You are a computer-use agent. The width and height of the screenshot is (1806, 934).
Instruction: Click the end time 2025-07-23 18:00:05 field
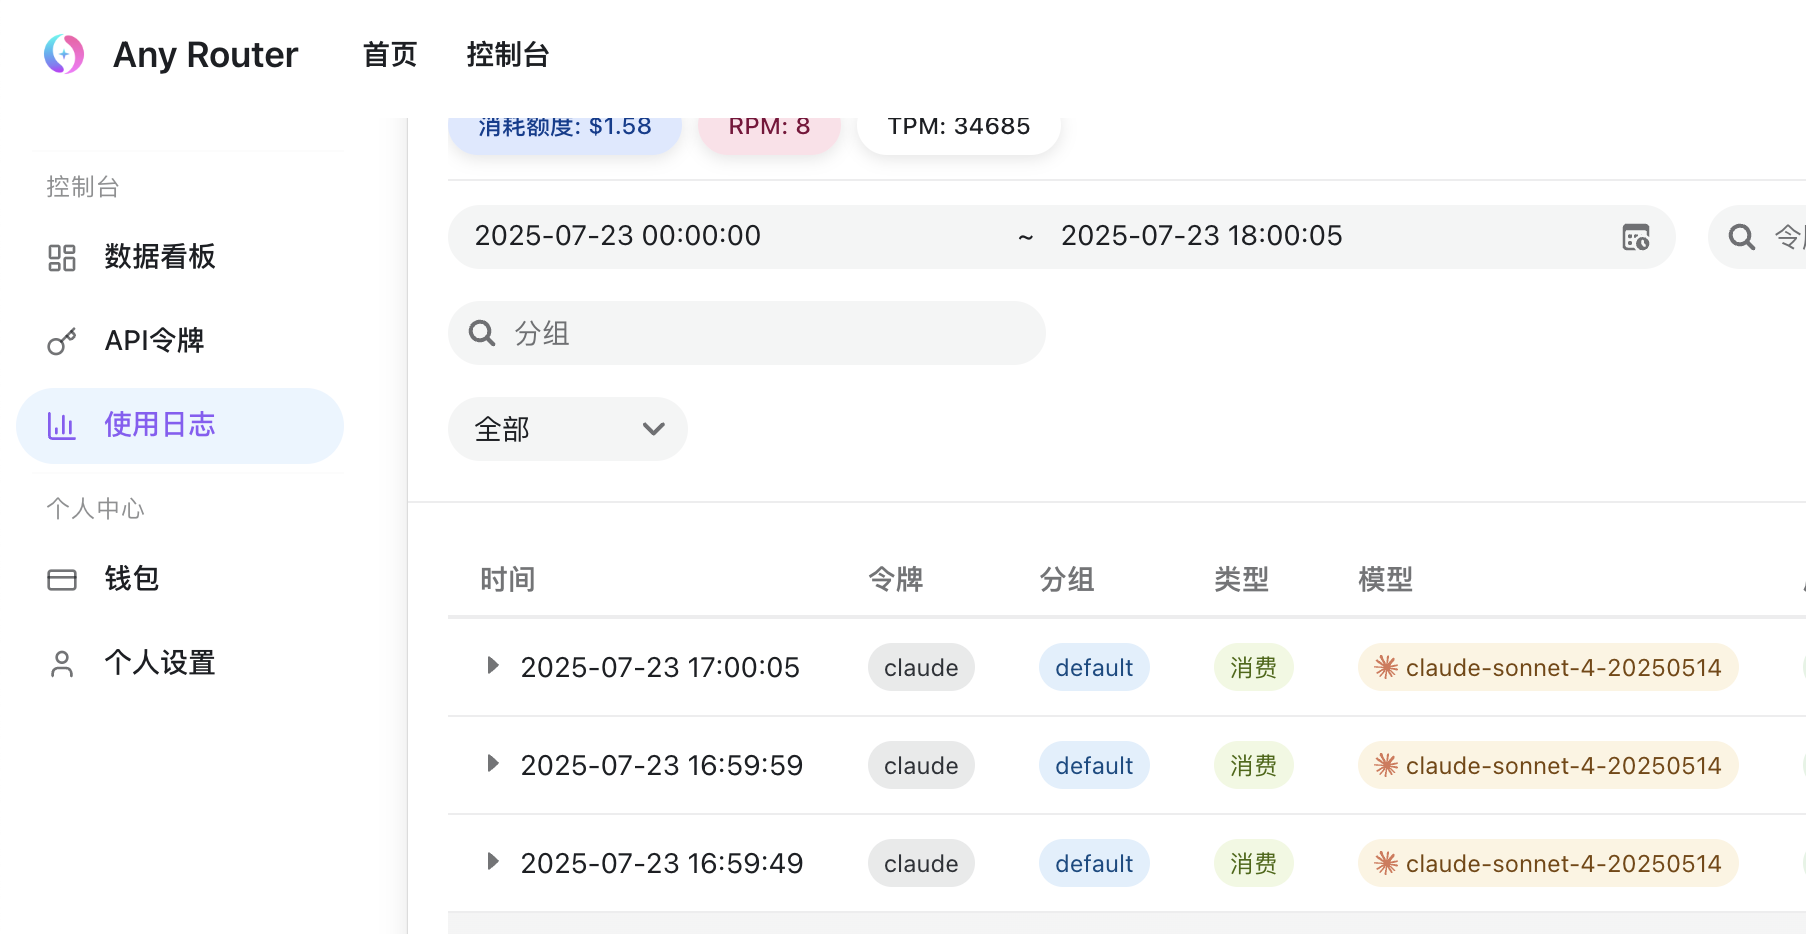(1202, 236)
